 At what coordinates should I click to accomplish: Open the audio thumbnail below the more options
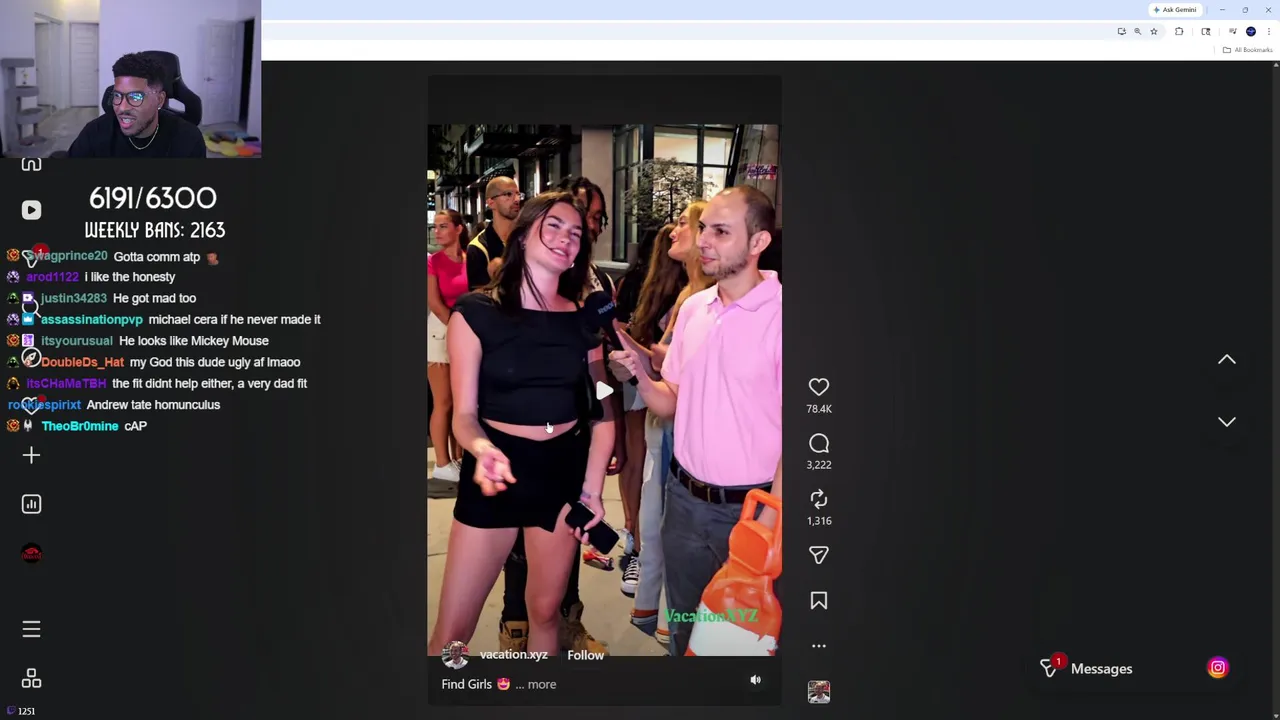[819, 692]
